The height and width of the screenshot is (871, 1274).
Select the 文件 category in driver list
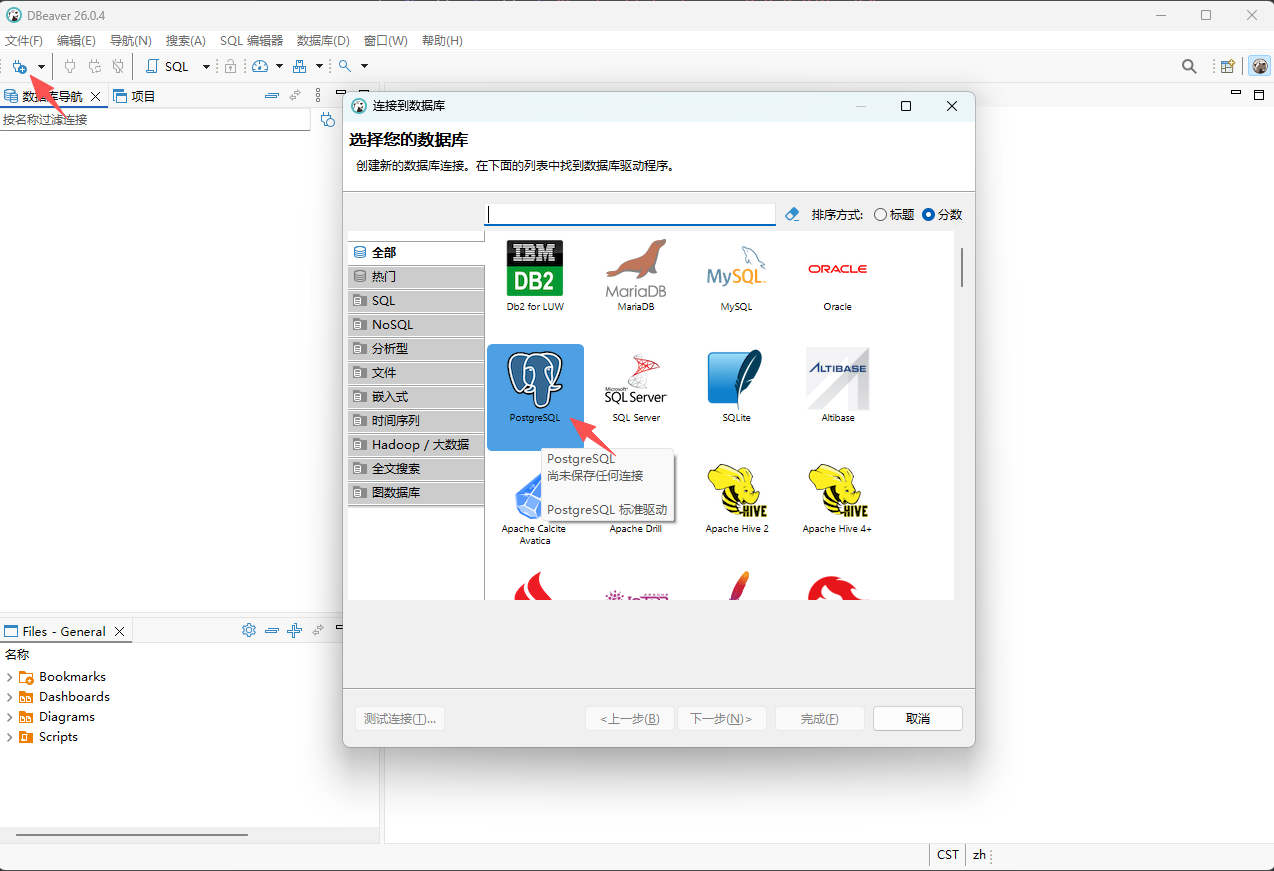pyautogui.click(x=416, y=372)
